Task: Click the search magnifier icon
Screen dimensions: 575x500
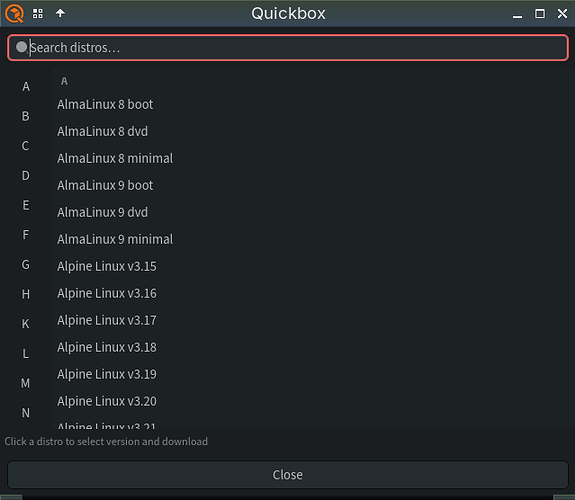Action: pyautogui.click(x=22, y=47)
